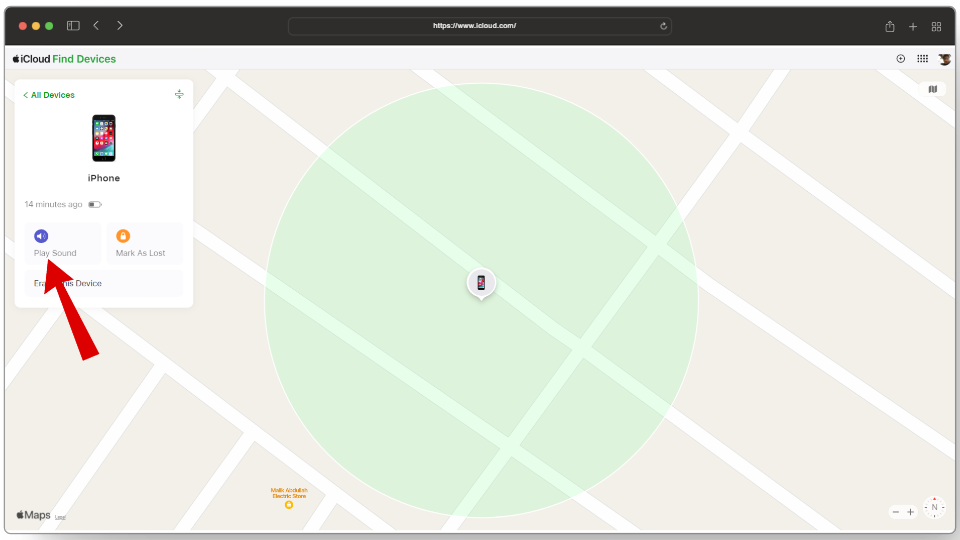Erase This Device option
The width and height of the screenshot is (960, 540).
pyautogui.click(x=103, y=283)
